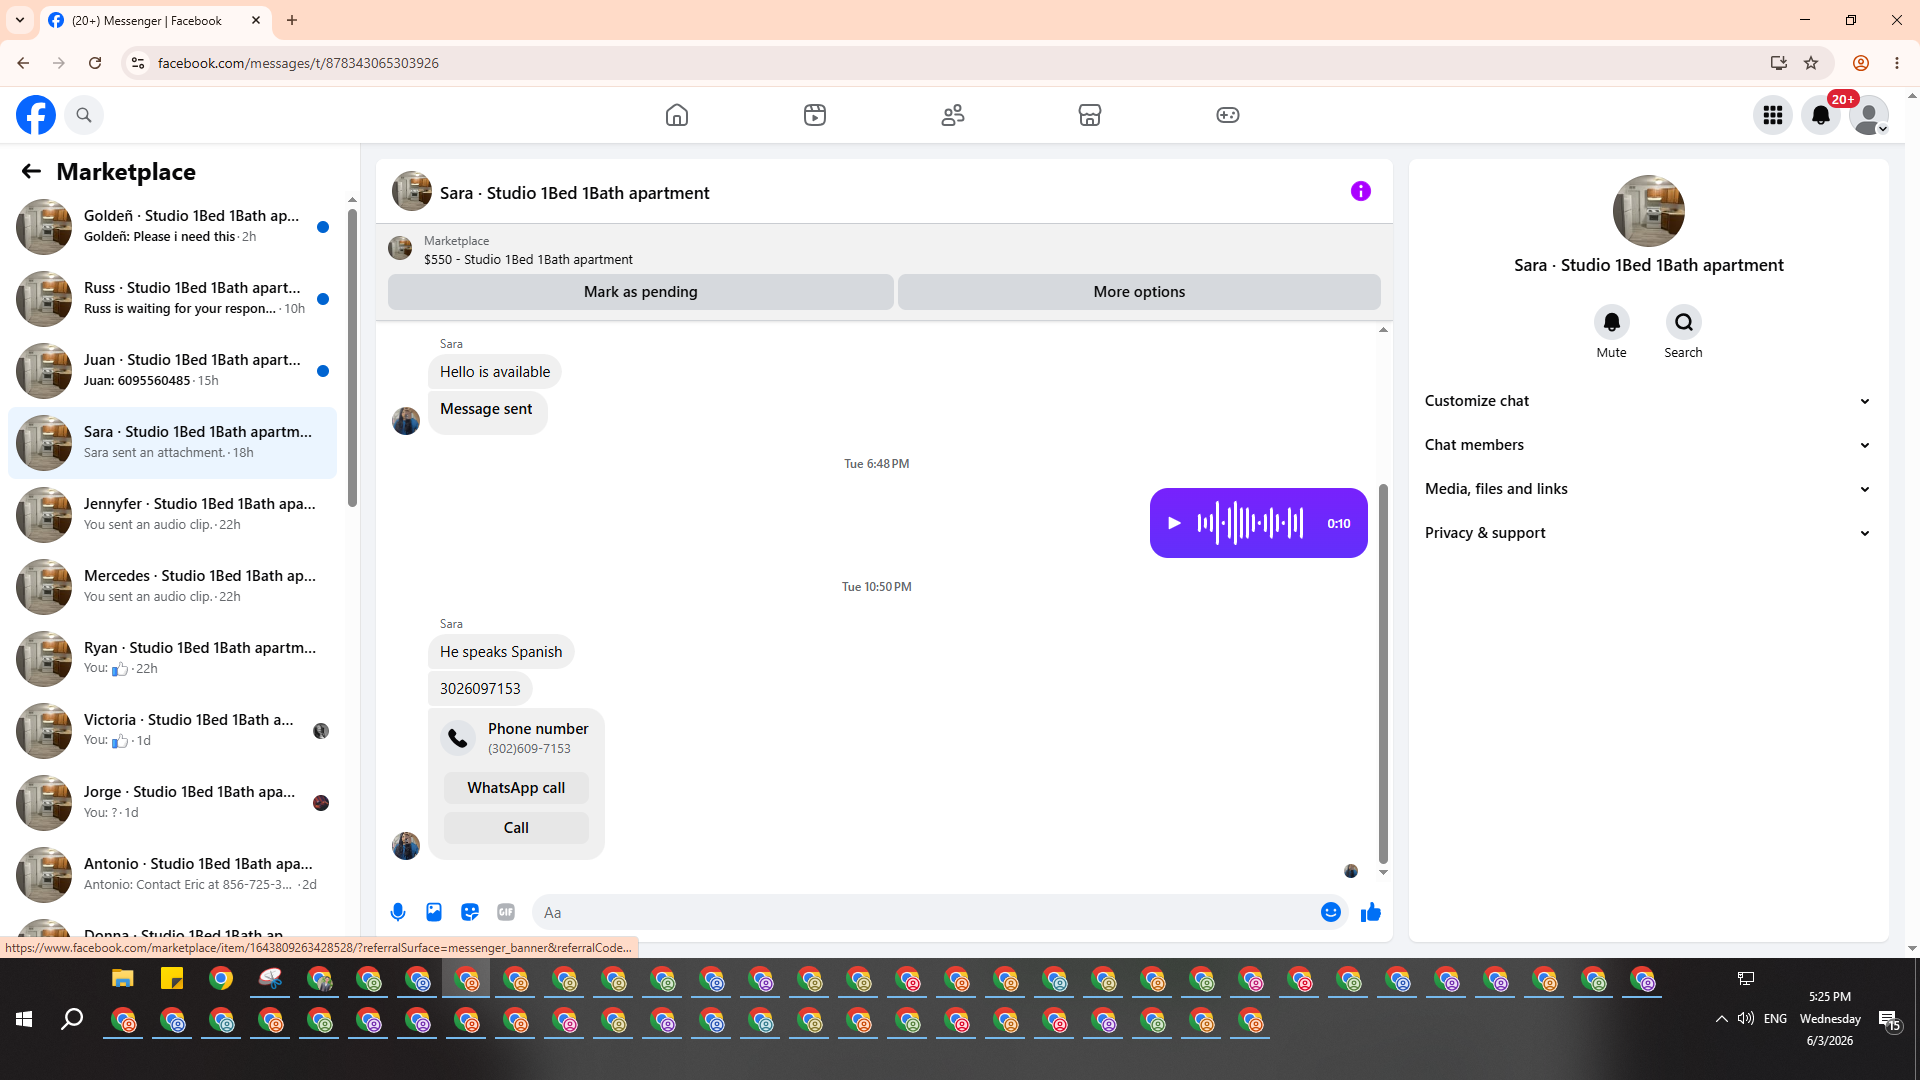
Task: Search within the Sara conversation
Action: coord(1684,322)
